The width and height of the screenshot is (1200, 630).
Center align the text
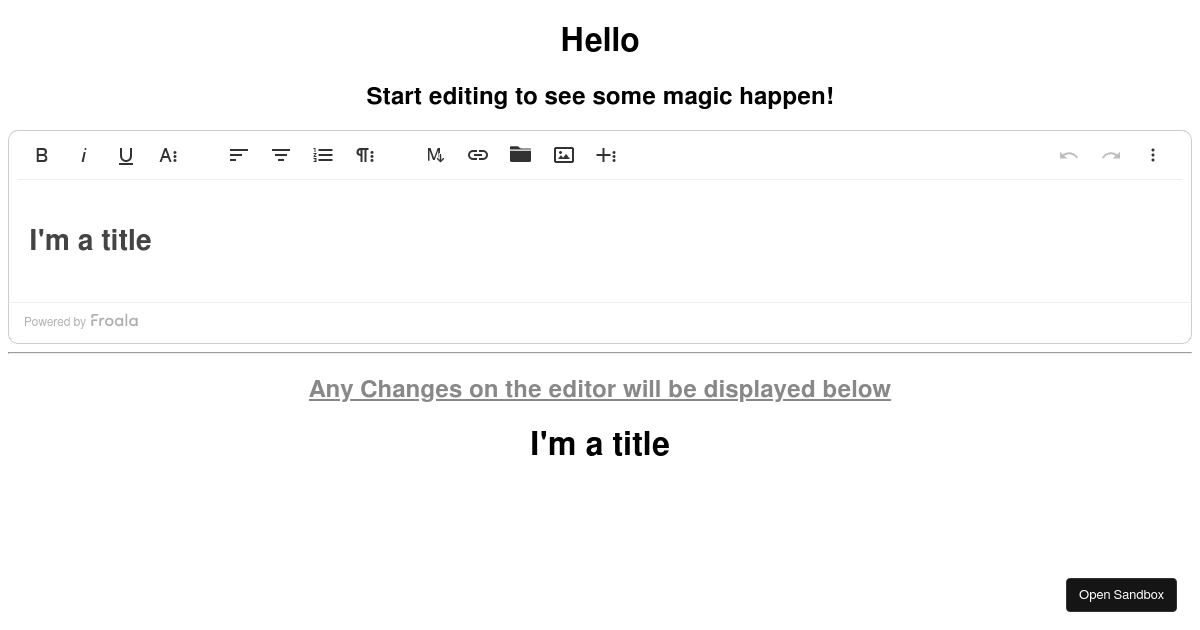click(x=281, y=155)
